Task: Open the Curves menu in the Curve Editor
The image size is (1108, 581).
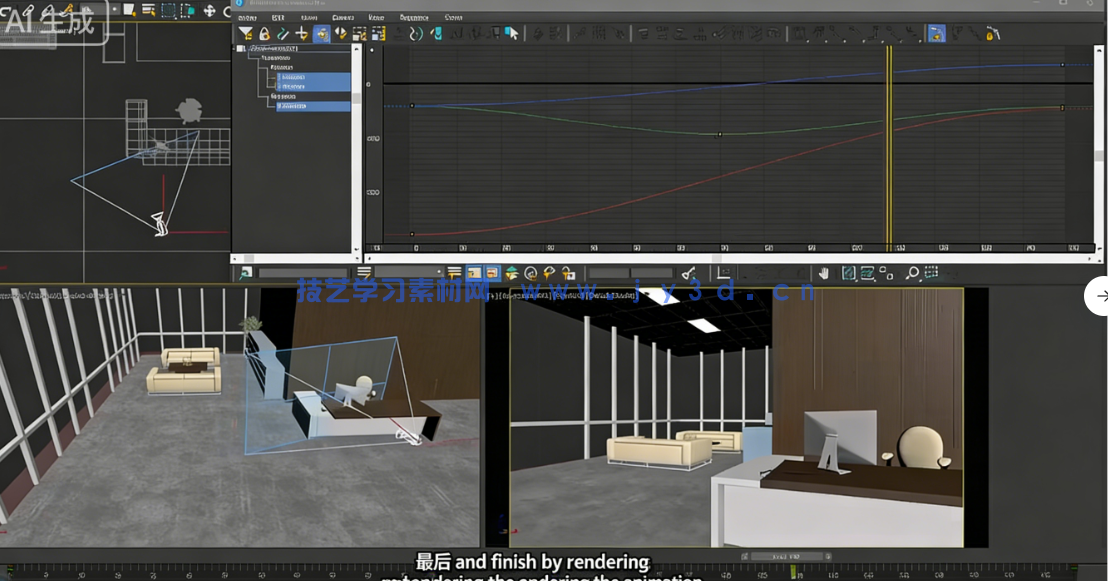Action: click(344, 17)
